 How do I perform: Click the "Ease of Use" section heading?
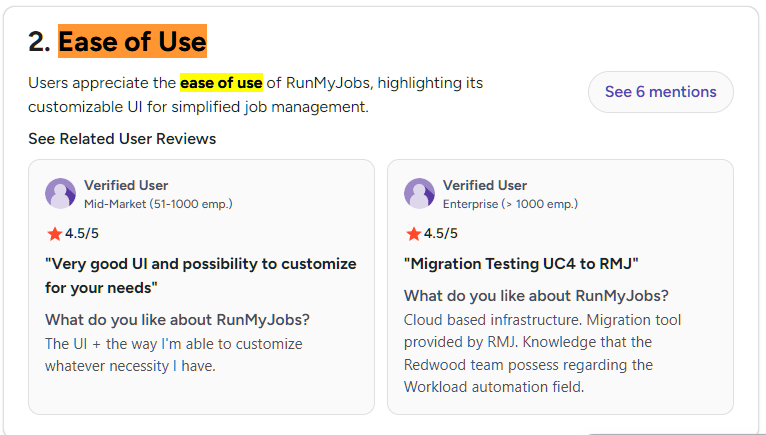[132, 42]
